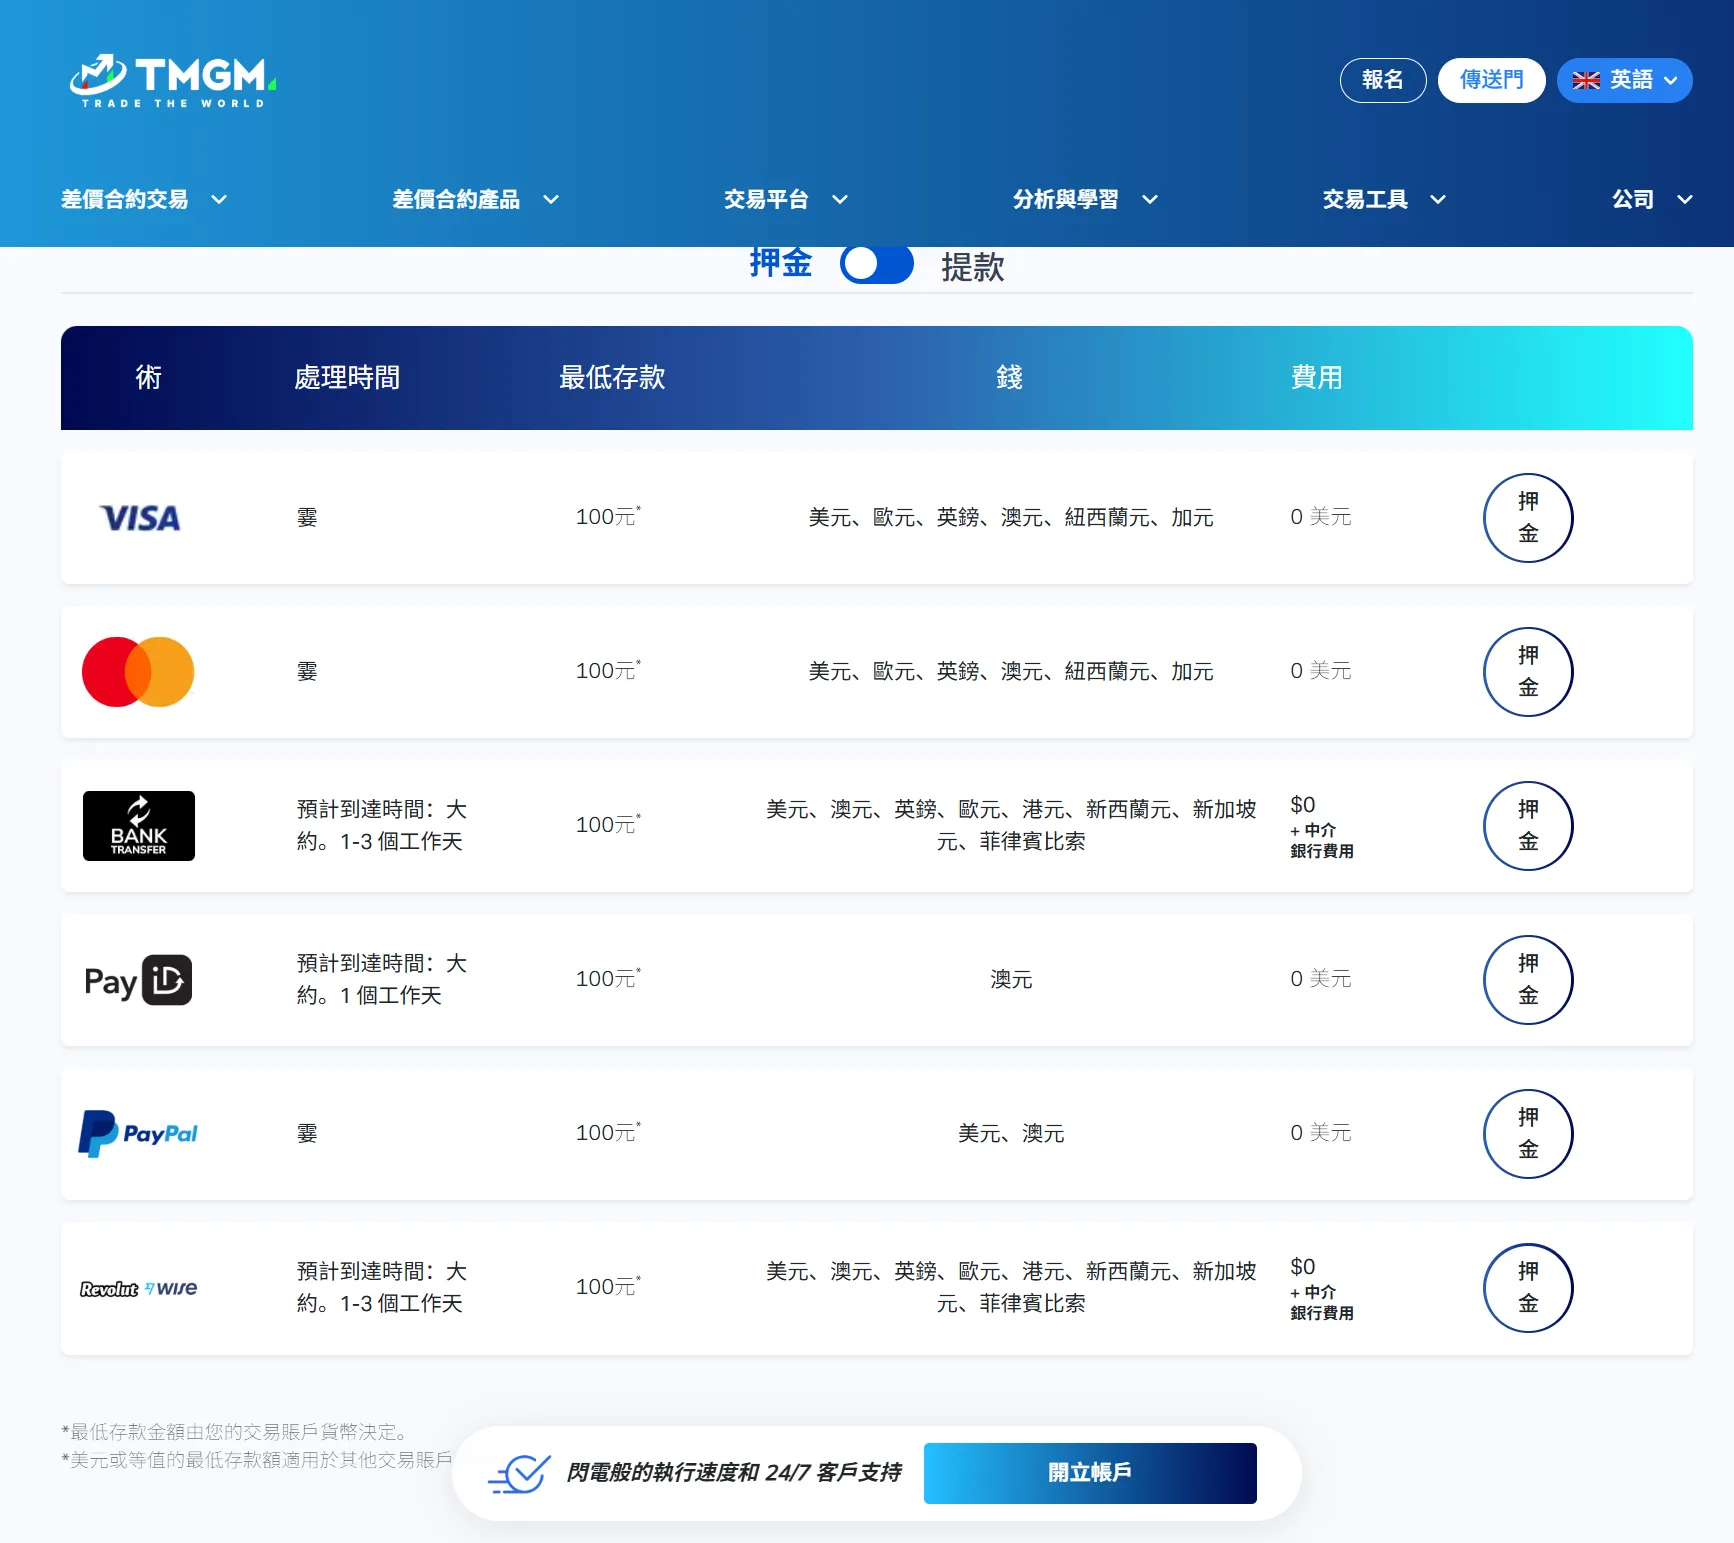Click 澳元 currency in PayID row

coord(1011,980)
